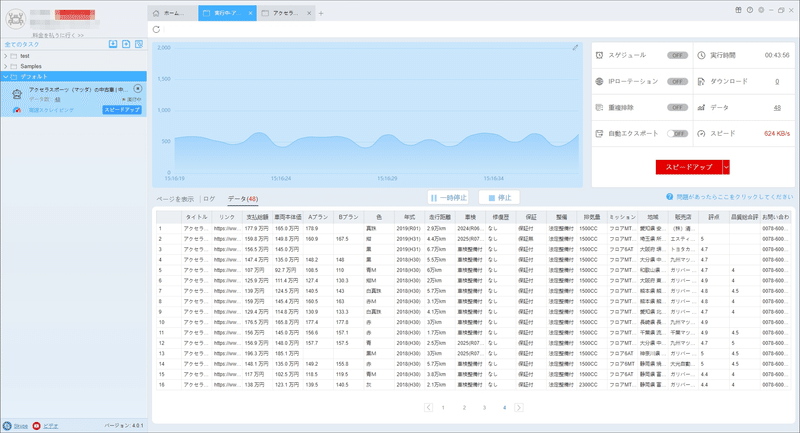The width and height of the screenshot is (800, 433).
Task: Expand the Samples folder in the task tree
Action: [6, 66]
